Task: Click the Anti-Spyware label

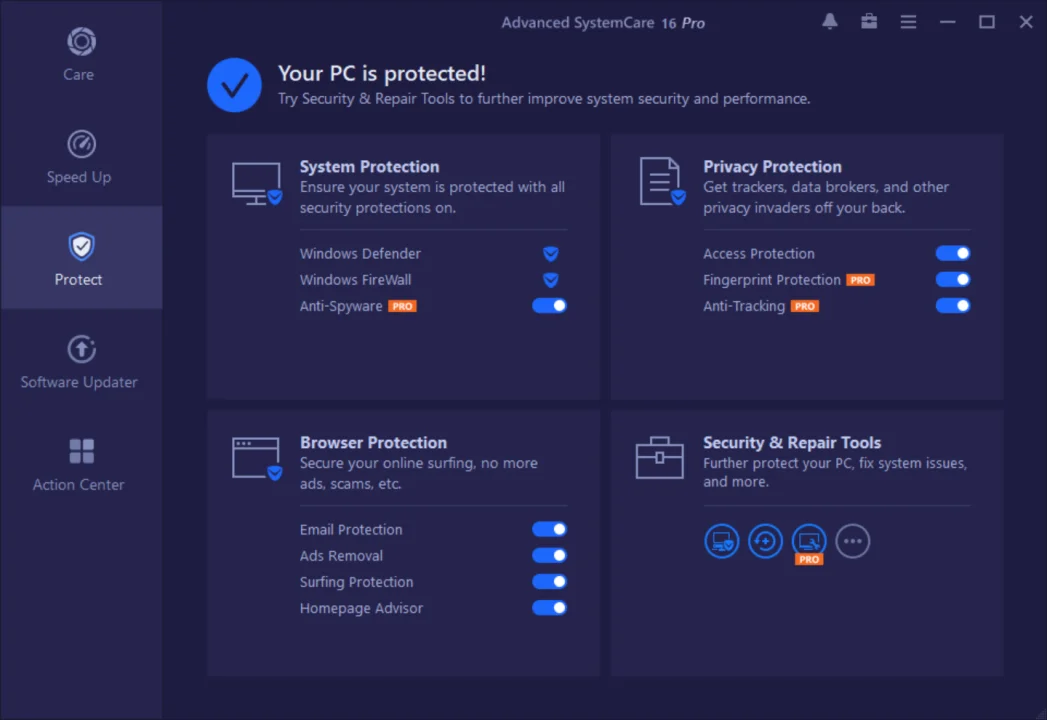Action: click(341, 306)
